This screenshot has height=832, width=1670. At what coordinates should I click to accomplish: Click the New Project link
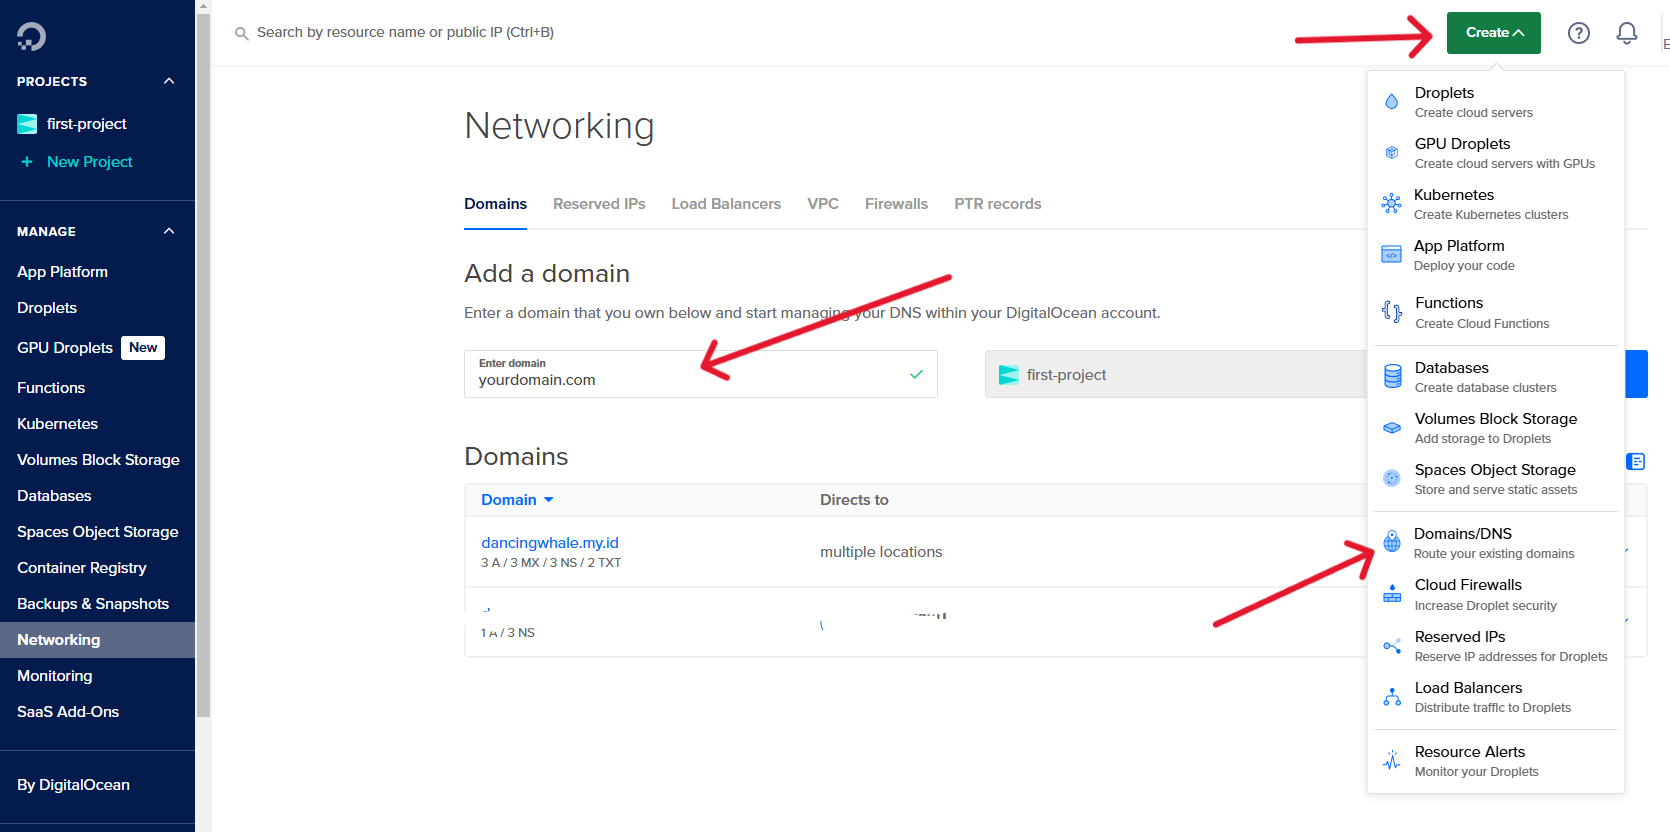[89, 162]
